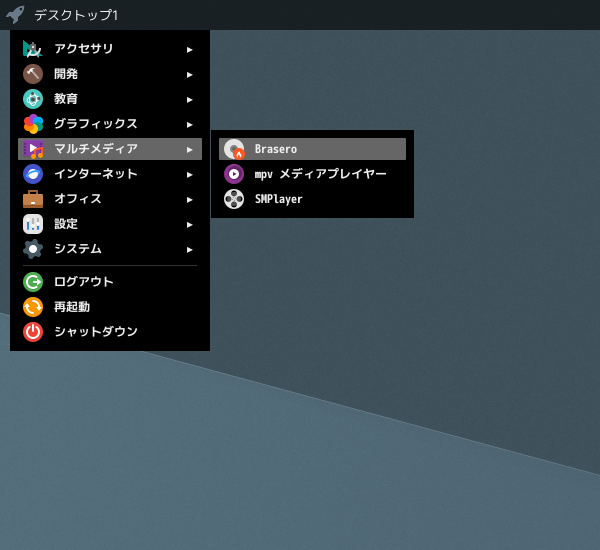600x550 pixels.
Task: Click the アクセサリ category icon
Action: 33,49
